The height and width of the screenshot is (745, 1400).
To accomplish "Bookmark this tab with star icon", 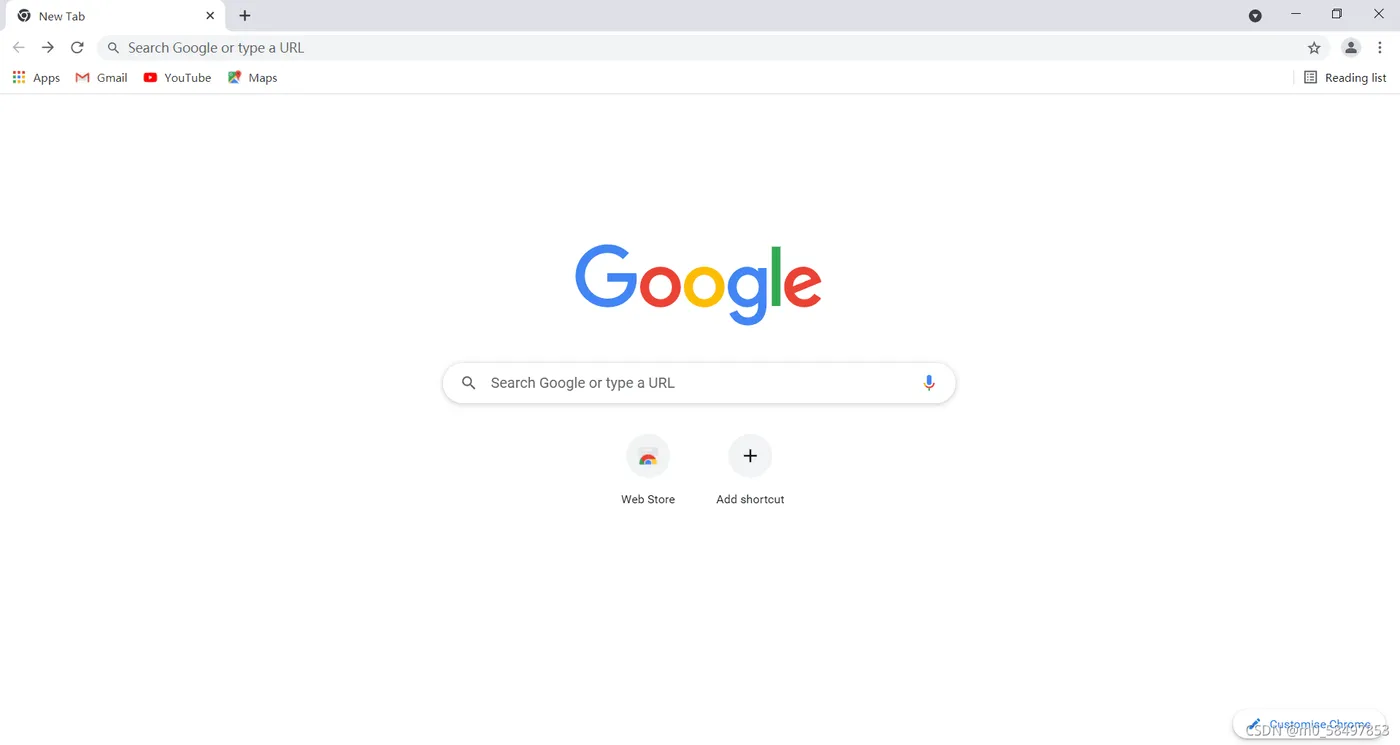I will pyautogui.click(x=1314, y=47).
